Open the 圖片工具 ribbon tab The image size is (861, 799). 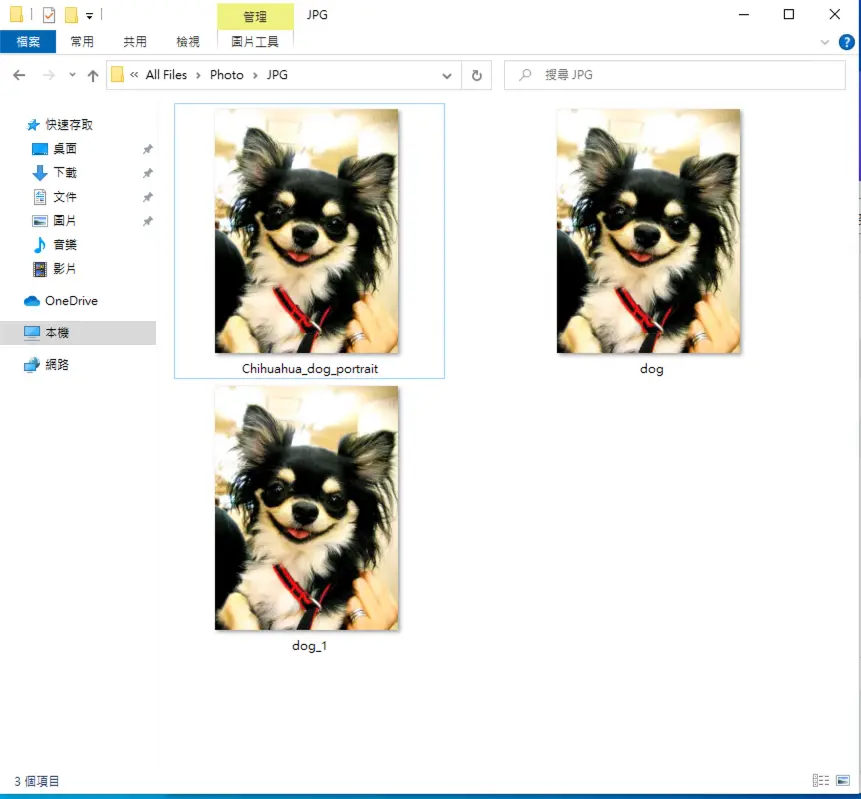coord(255,42)
